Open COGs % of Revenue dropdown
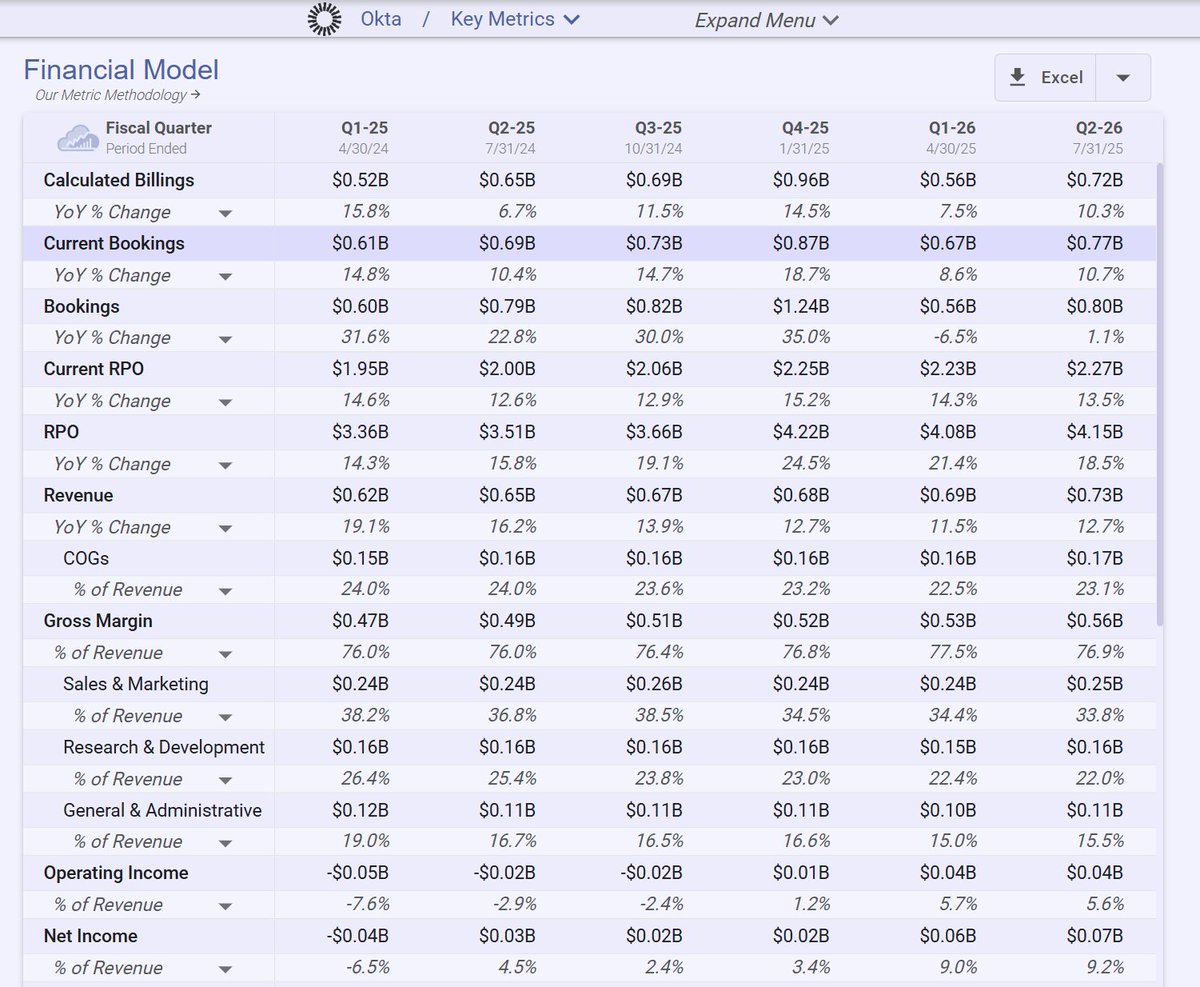The image size is (1200, 987). [225, 590]
